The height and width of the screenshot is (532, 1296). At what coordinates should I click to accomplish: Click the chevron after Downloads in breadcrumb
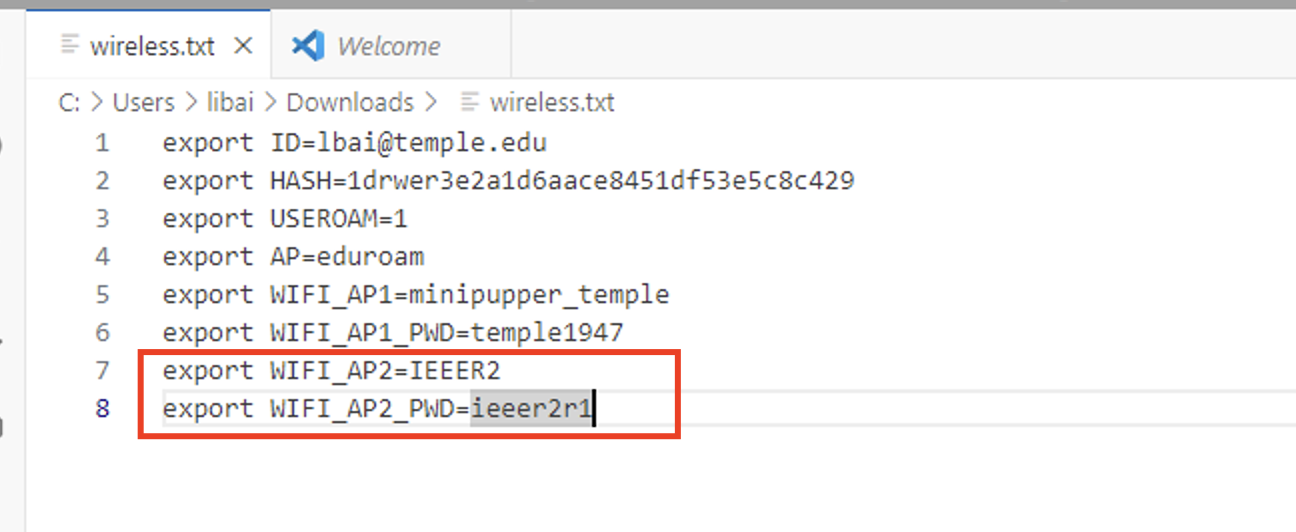(x=431, y=102)
